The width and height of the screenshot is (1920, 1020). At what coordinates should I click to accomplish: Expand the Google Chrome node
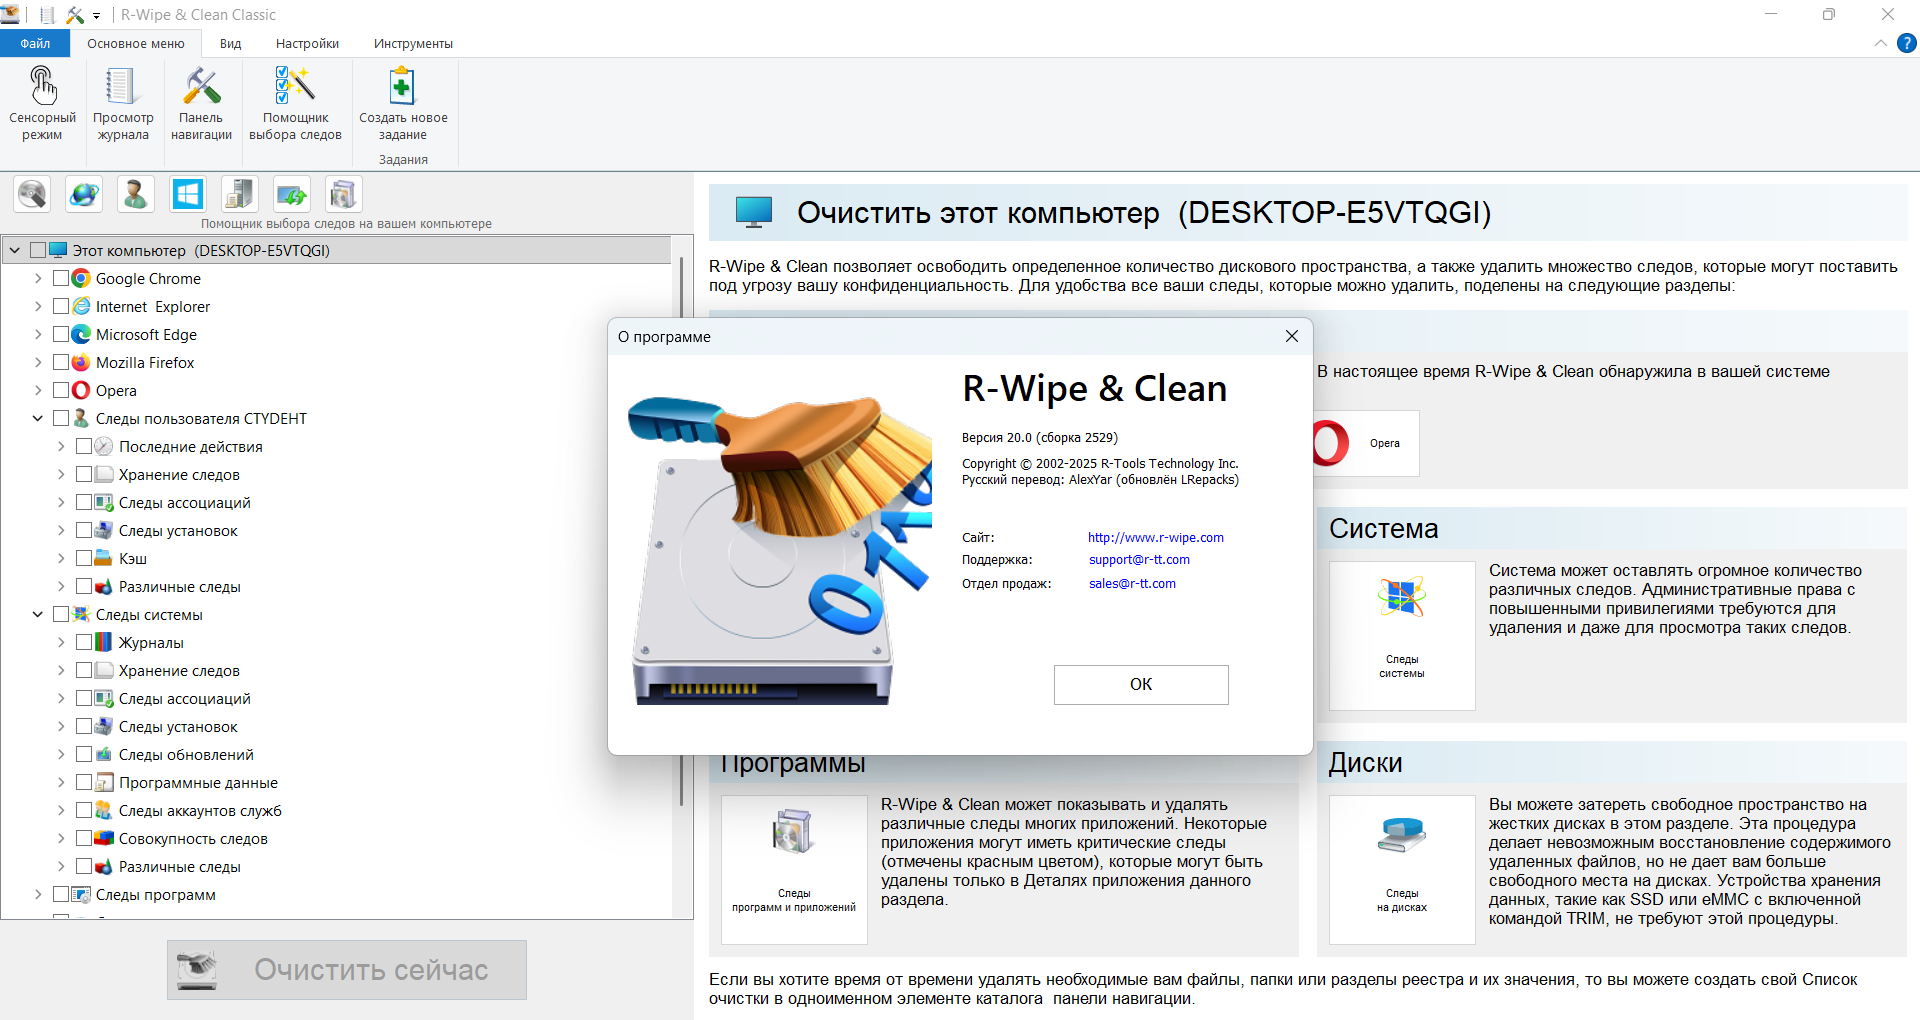click(x=38, y=278)
